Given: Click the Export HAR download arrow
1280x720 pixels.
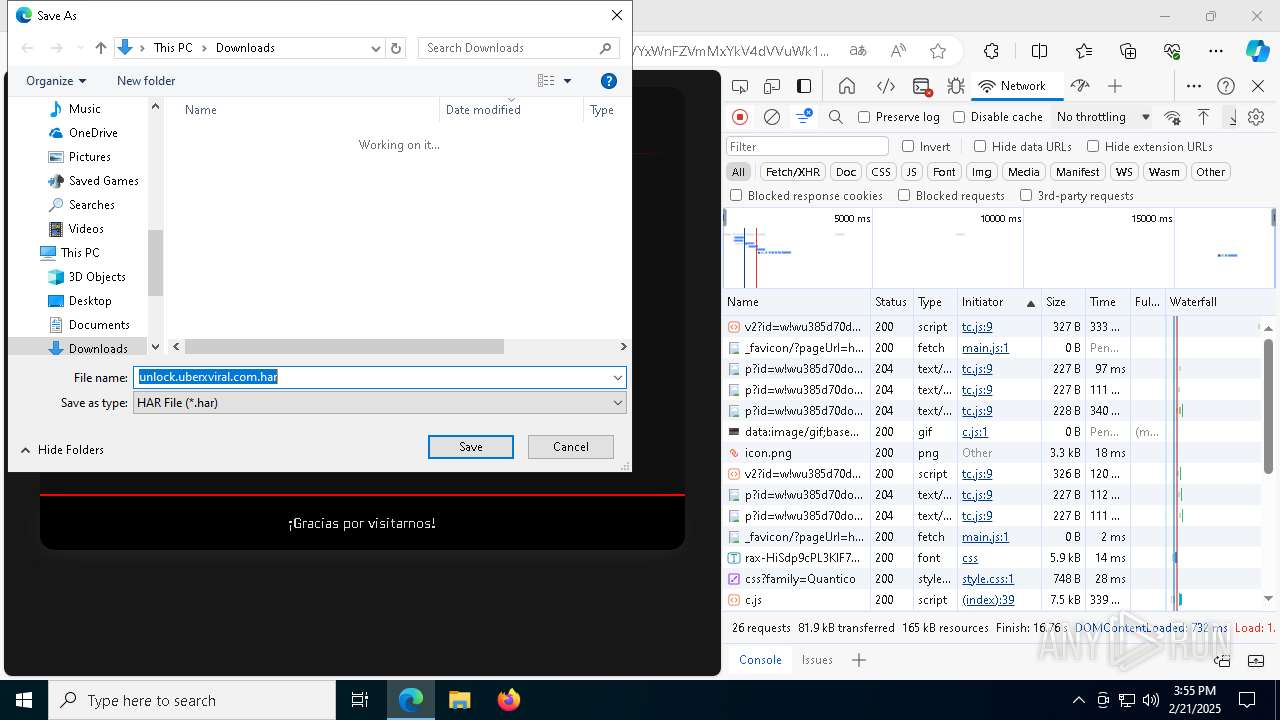Looking at the screenshot, I should 1232,117.
